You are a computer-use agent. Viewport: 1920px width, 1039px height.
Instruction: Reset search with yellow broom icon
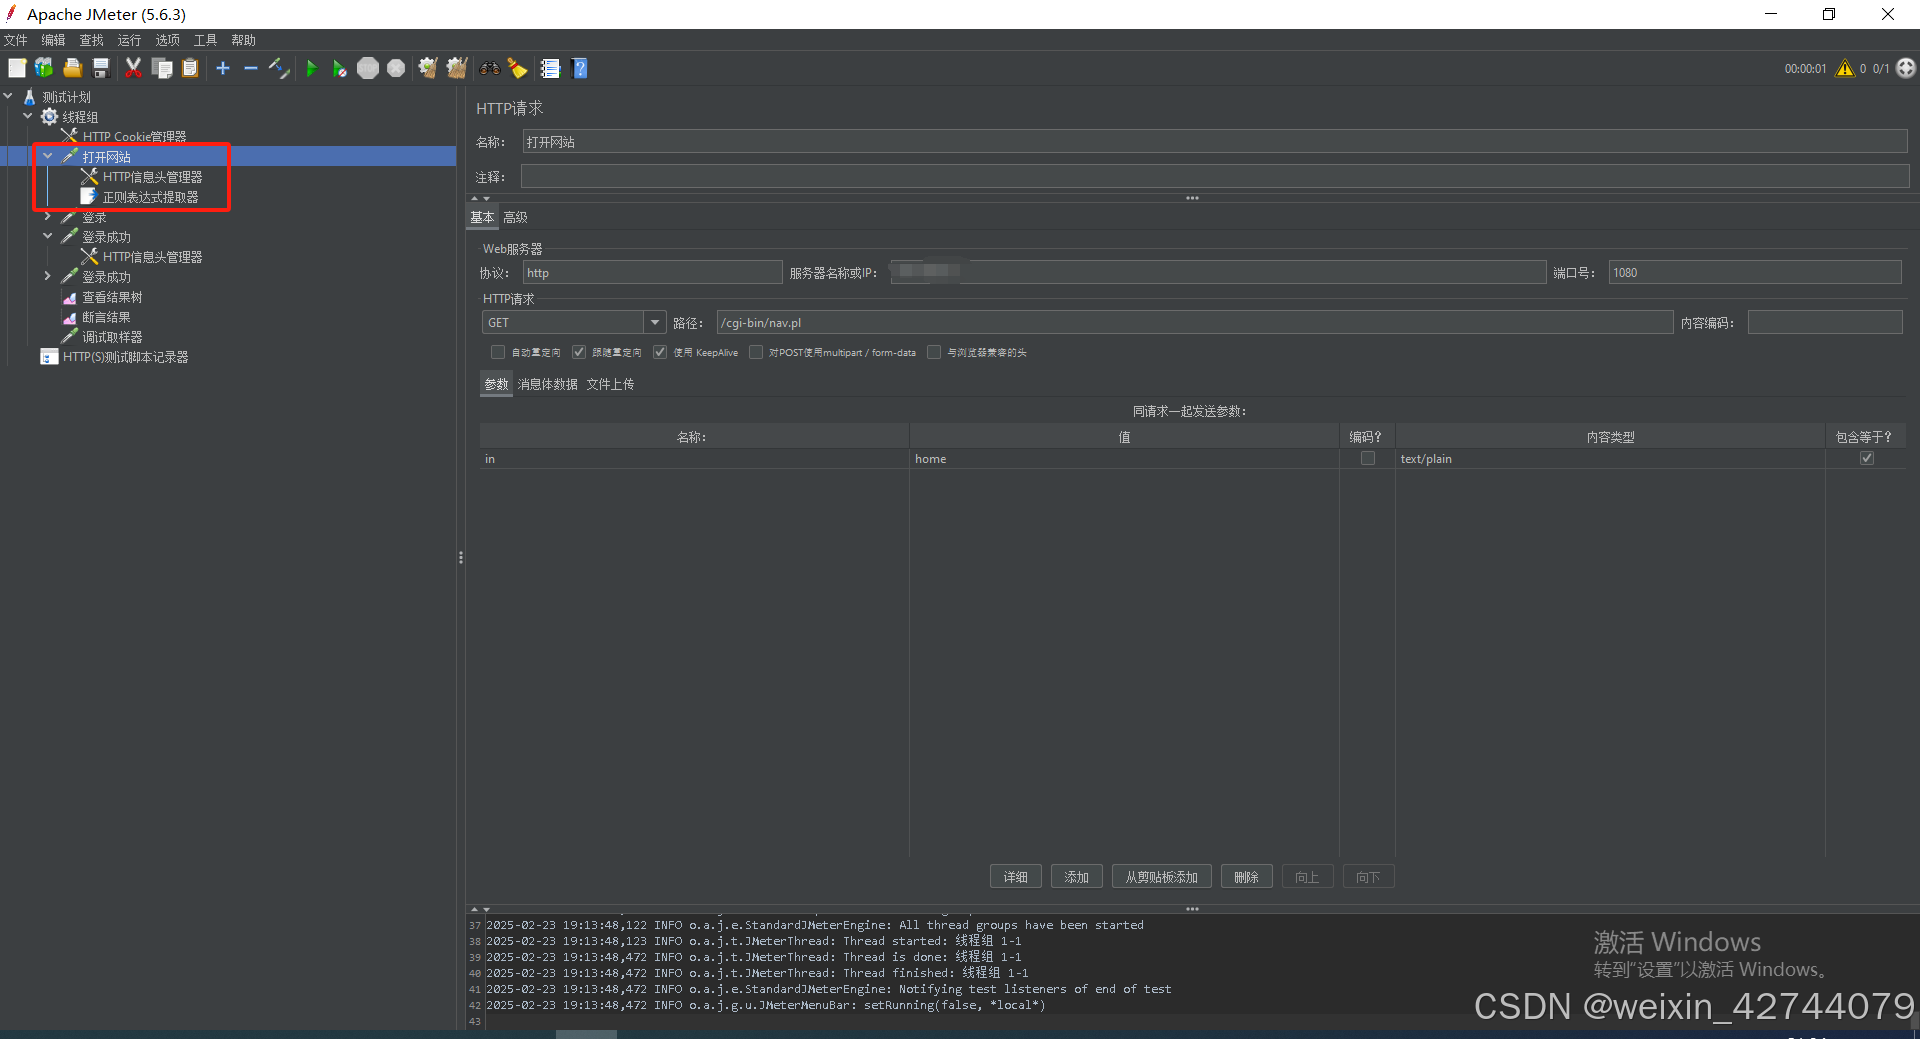[518, 68]
